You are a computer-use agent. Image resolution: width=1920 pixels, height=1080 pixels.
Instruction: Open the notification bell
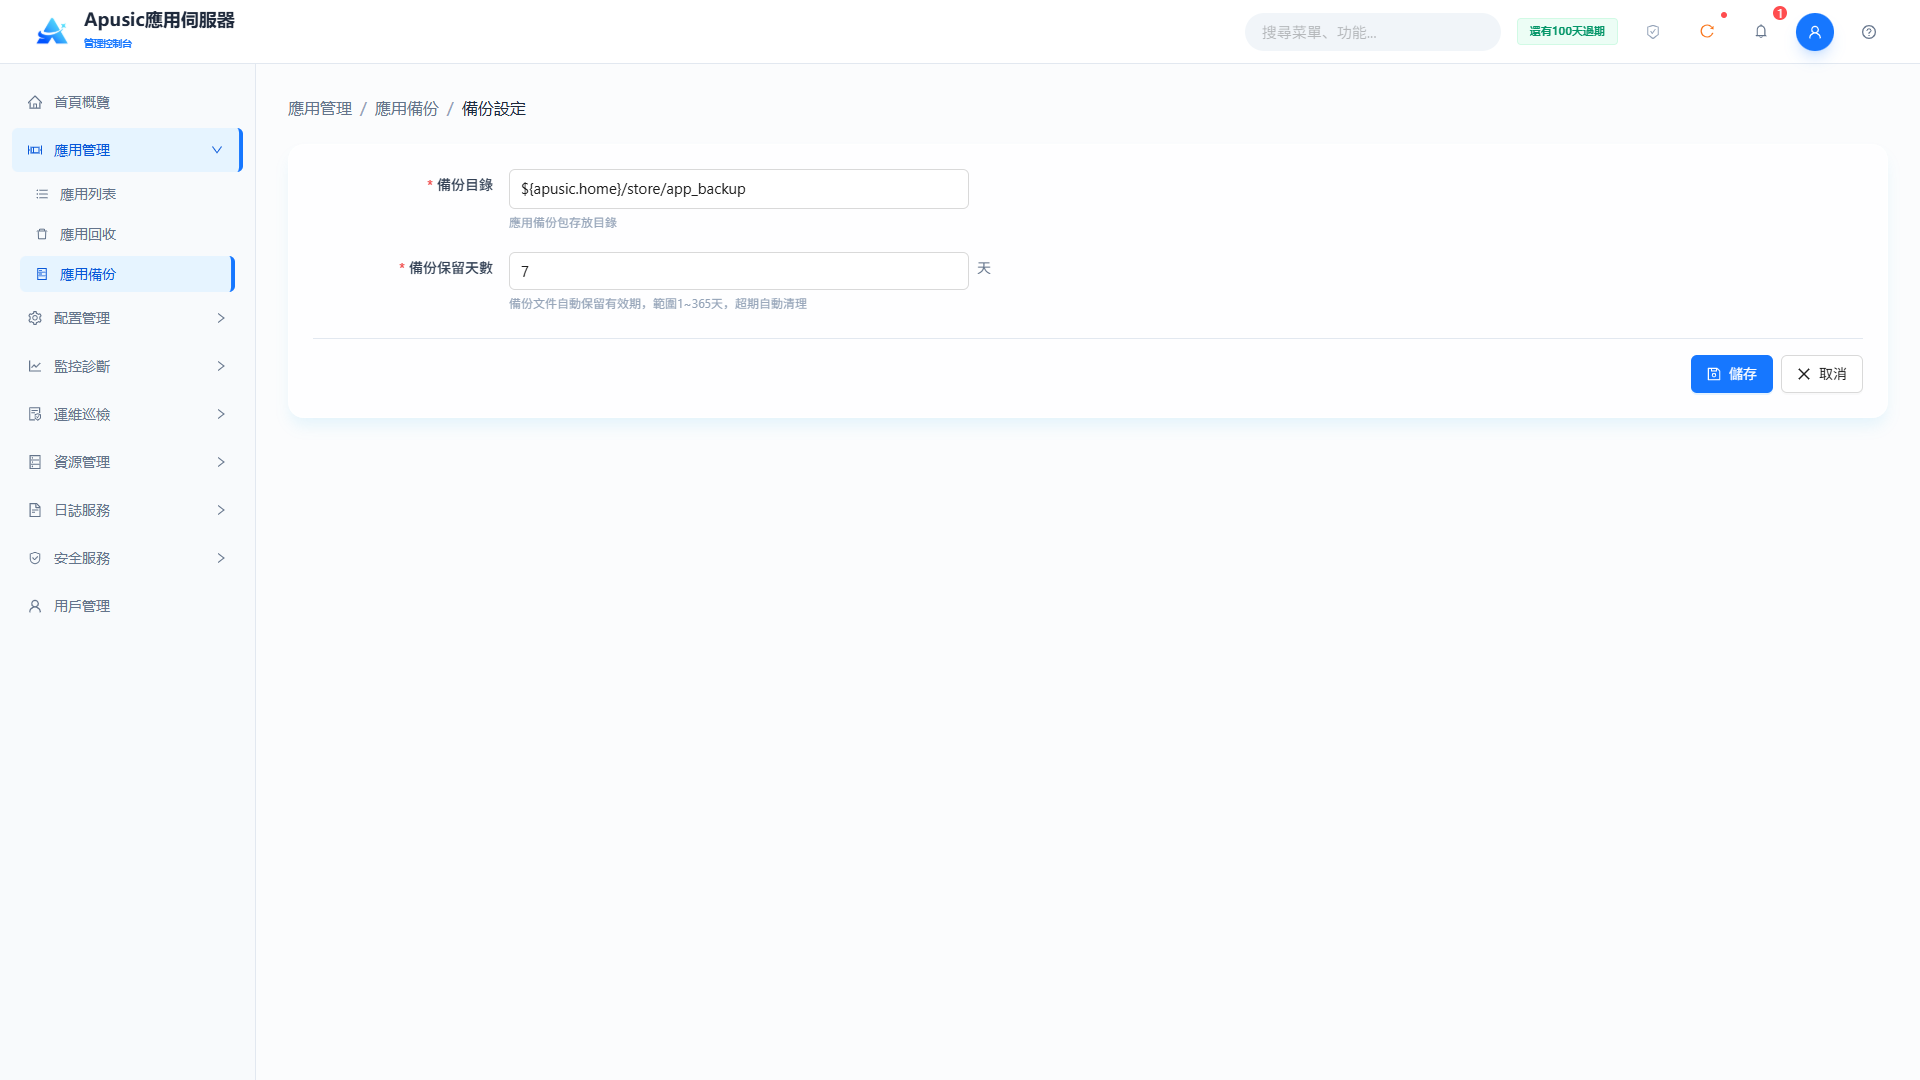[x=1761, y=32]
